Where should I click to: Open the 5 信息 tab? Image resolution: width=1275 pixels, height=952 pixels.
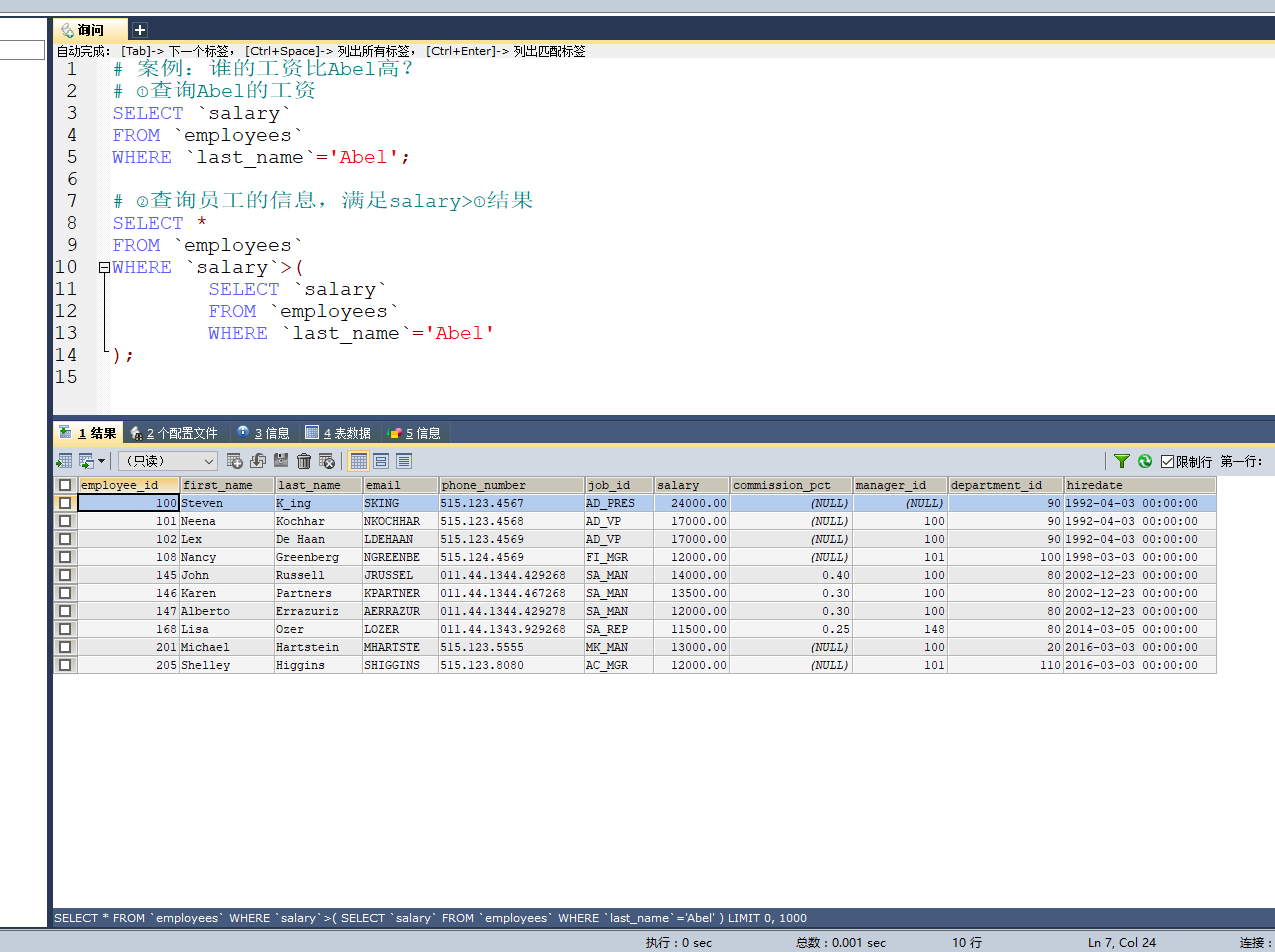[414, 433]
